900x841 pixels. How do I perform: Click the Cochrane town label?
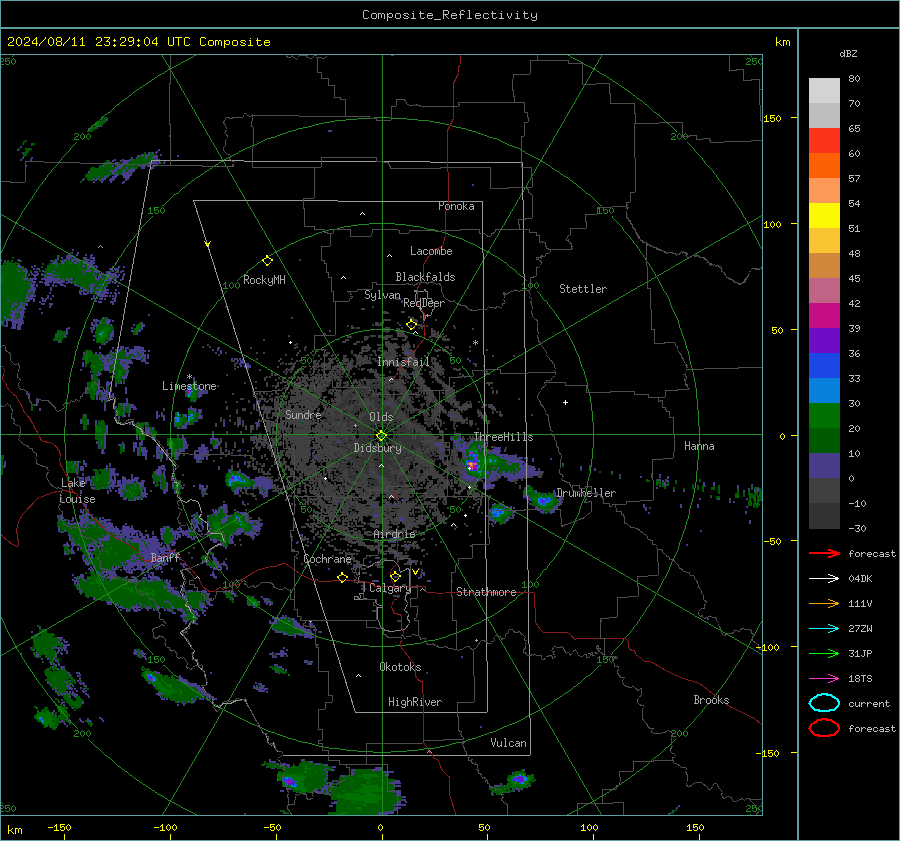(327, 559)
